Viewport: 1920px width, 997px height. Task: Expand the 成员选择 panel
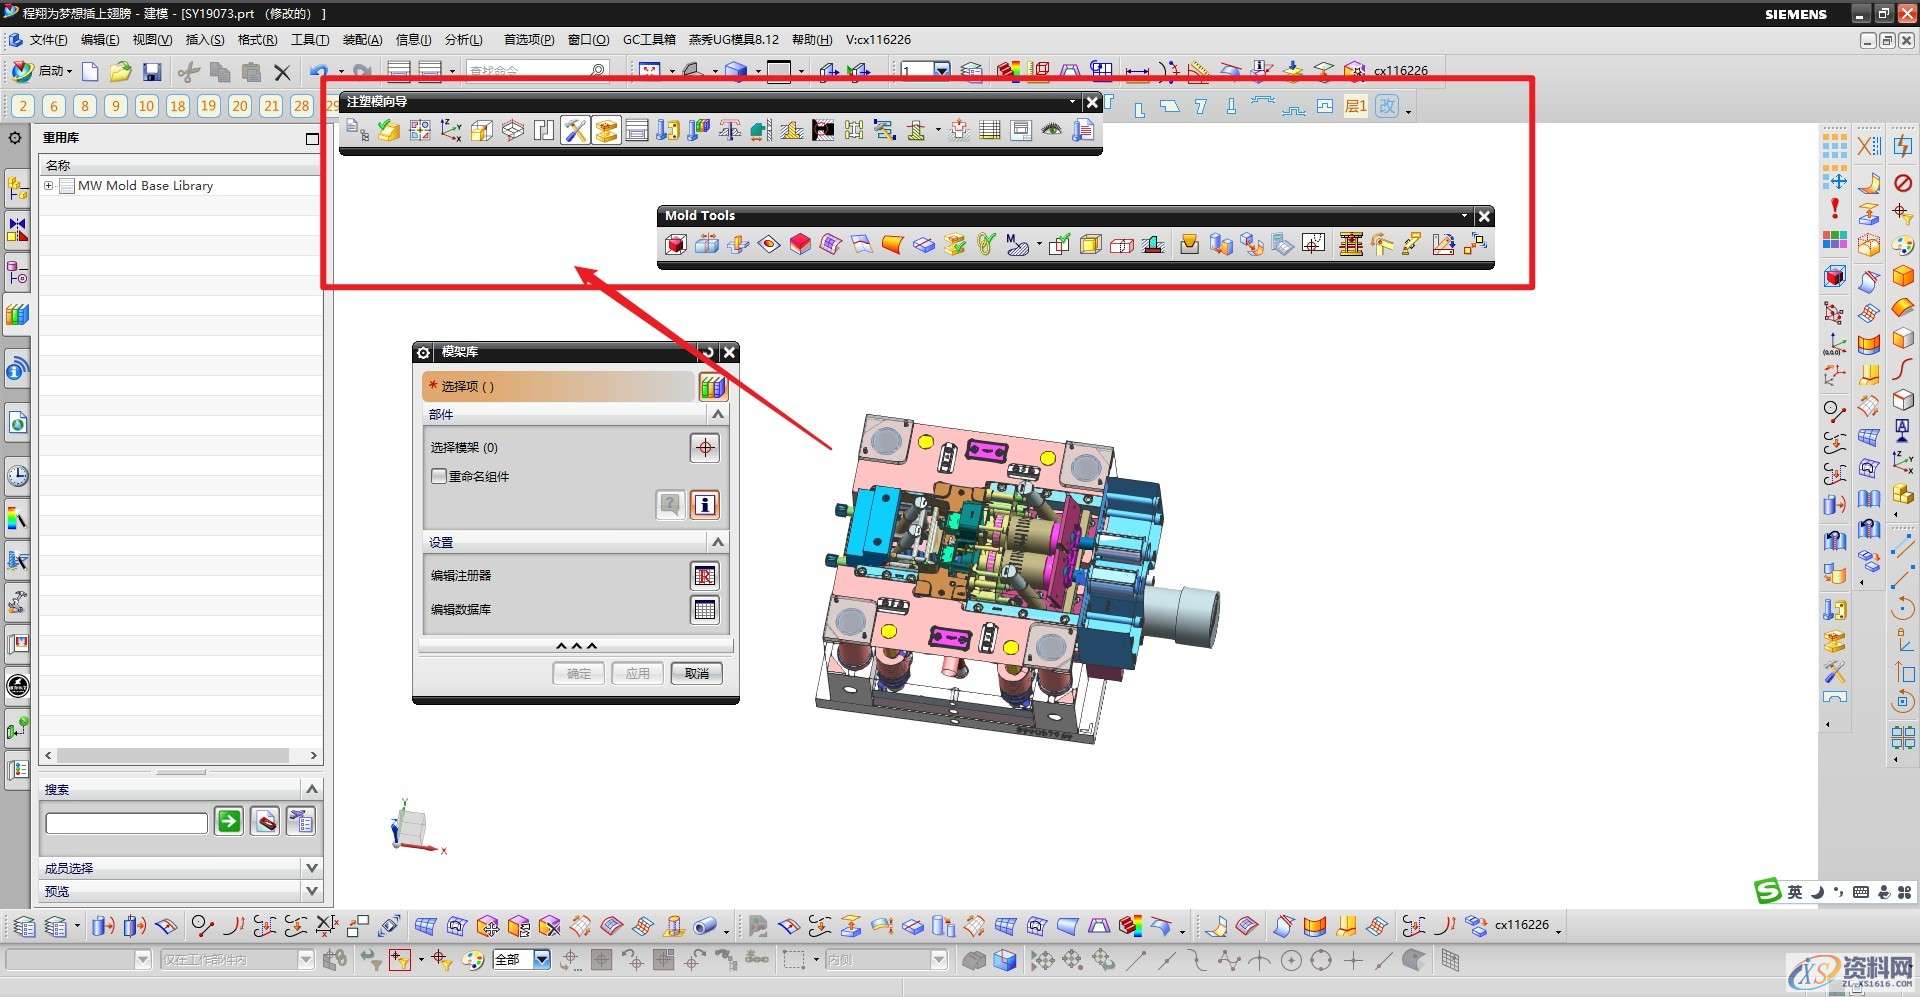[x=311, y=868]
